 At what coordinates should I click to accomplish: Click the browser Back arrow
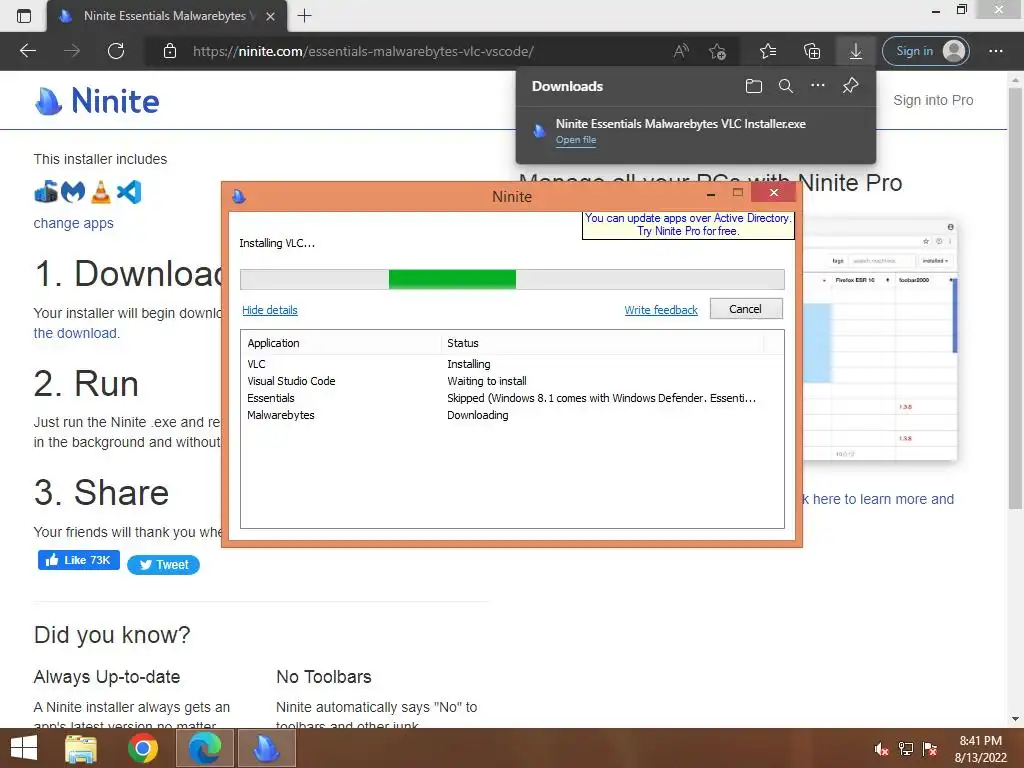[27, 51]
